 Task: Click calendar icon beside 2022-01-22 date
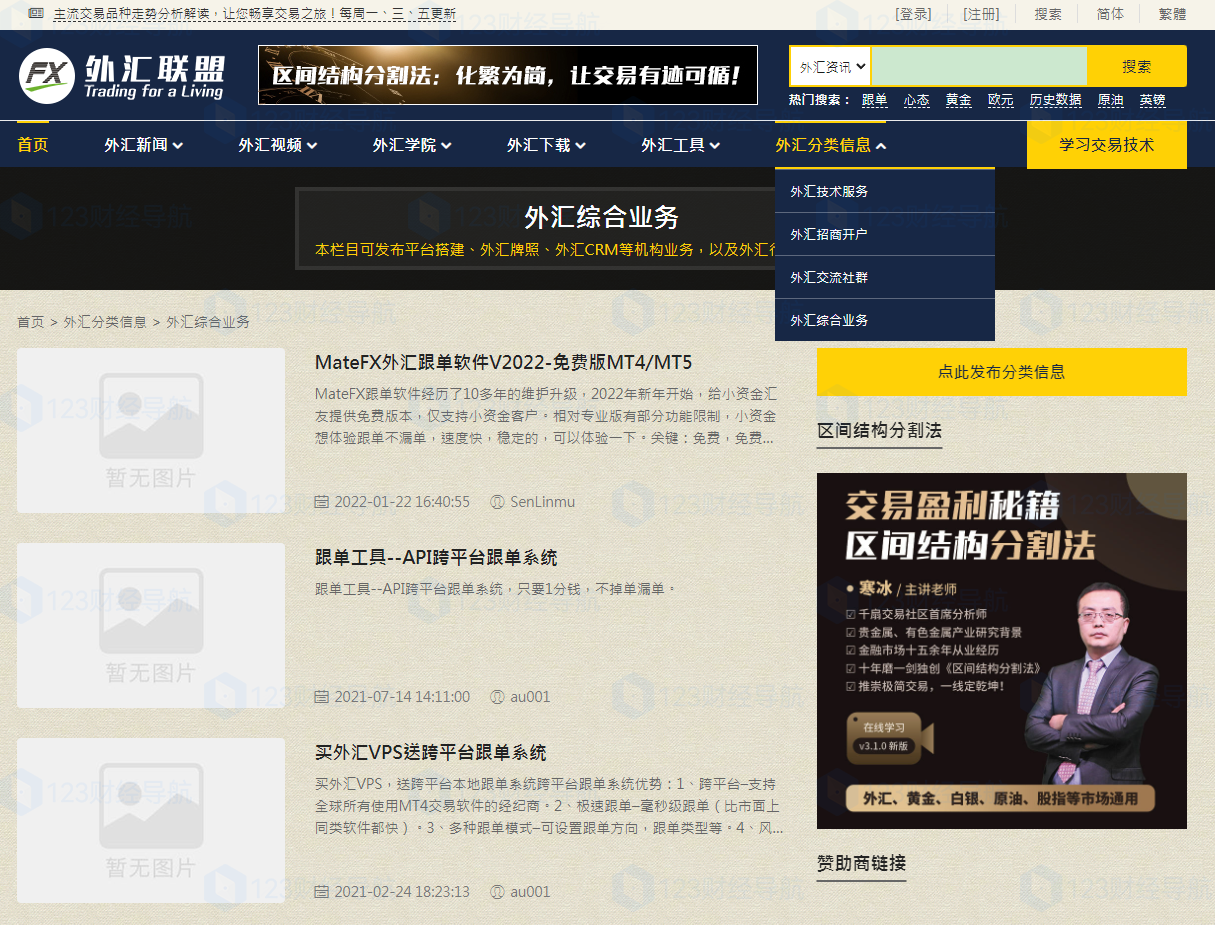click(321, 502)
